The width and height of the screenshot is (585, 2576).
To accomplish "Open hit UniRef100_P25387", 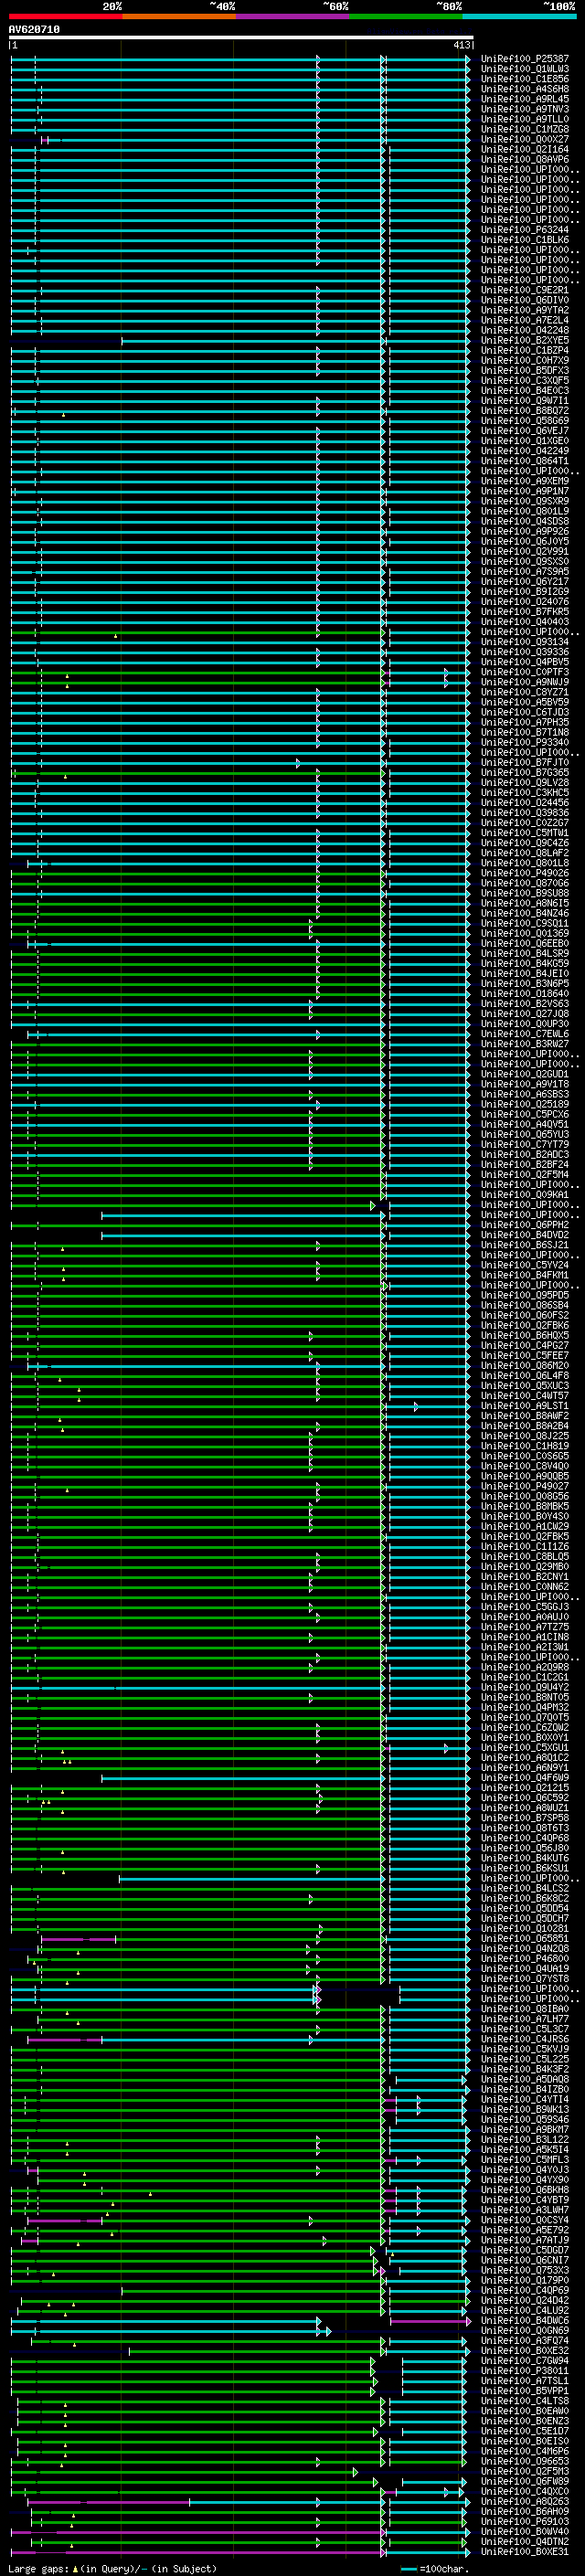I will [x=525, y=59].
